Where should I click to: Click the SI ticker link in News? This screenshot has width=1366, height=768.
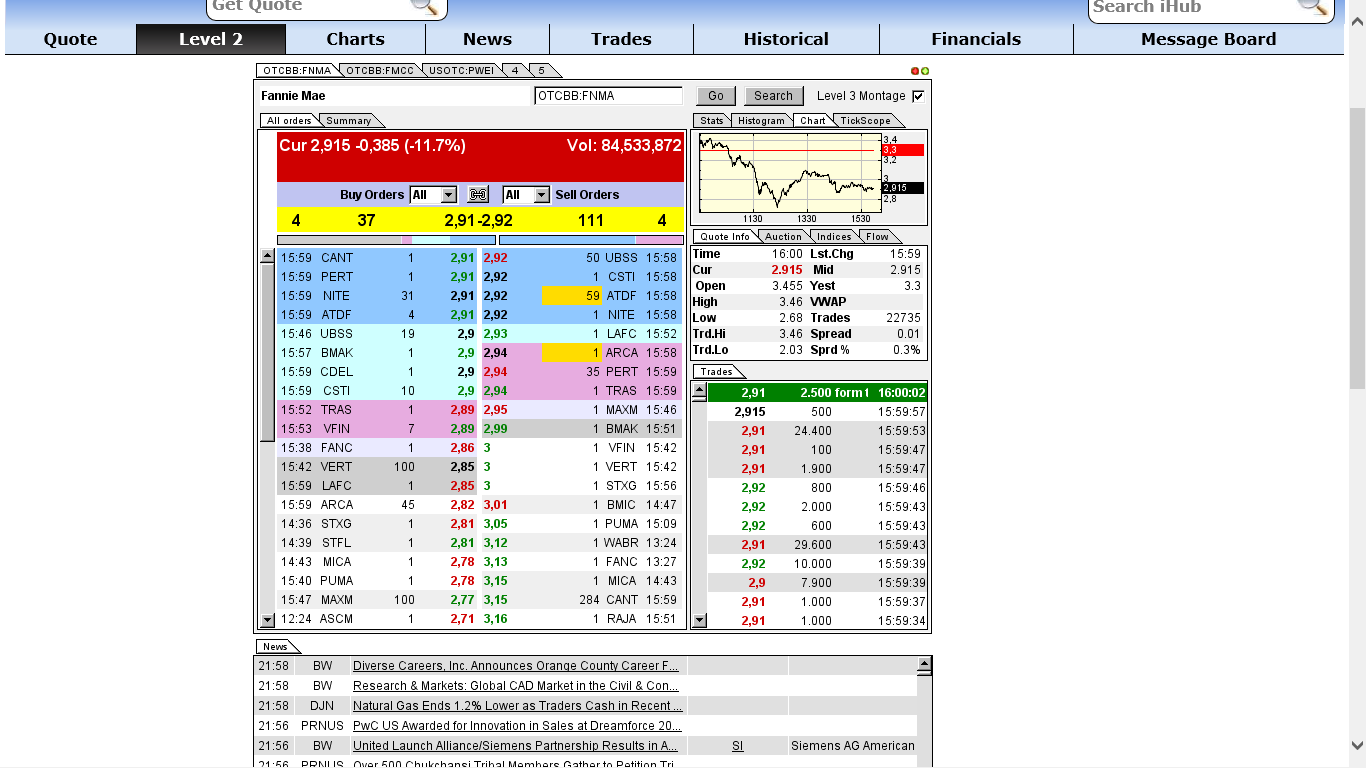click(738, 746)
